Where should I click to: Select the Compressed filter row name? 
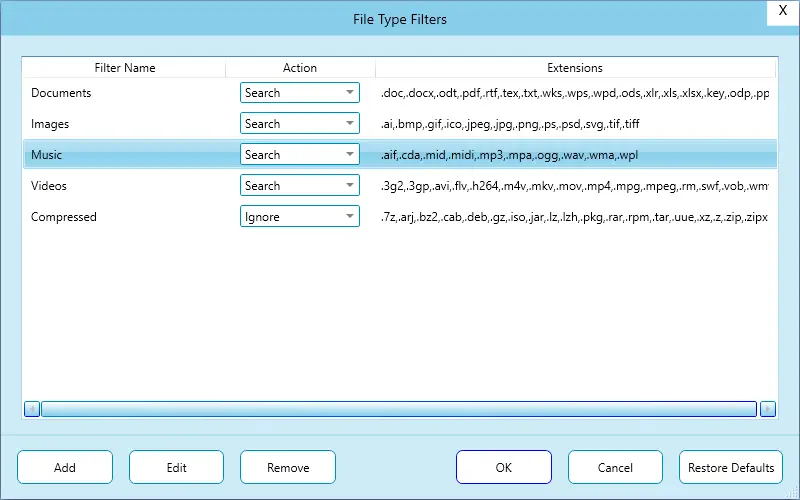64,217
